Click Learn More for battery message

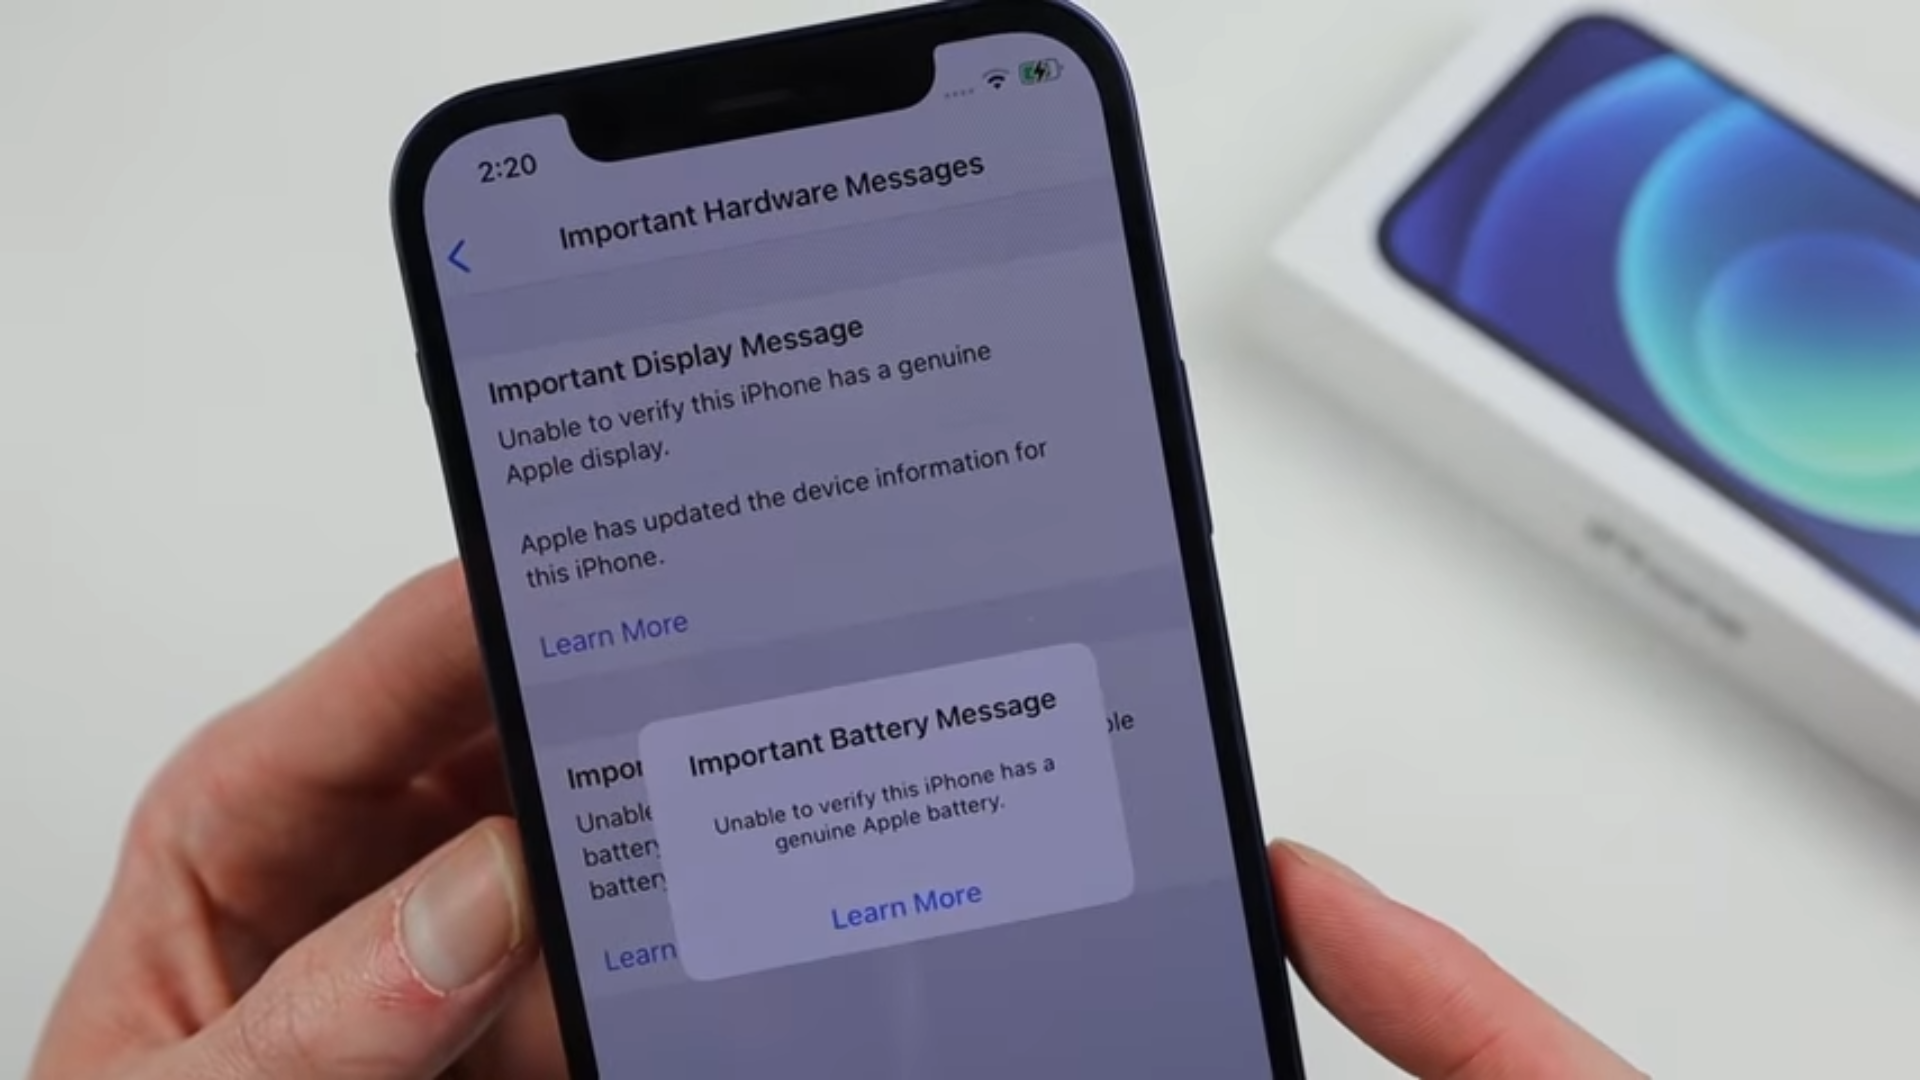point(905,898)
